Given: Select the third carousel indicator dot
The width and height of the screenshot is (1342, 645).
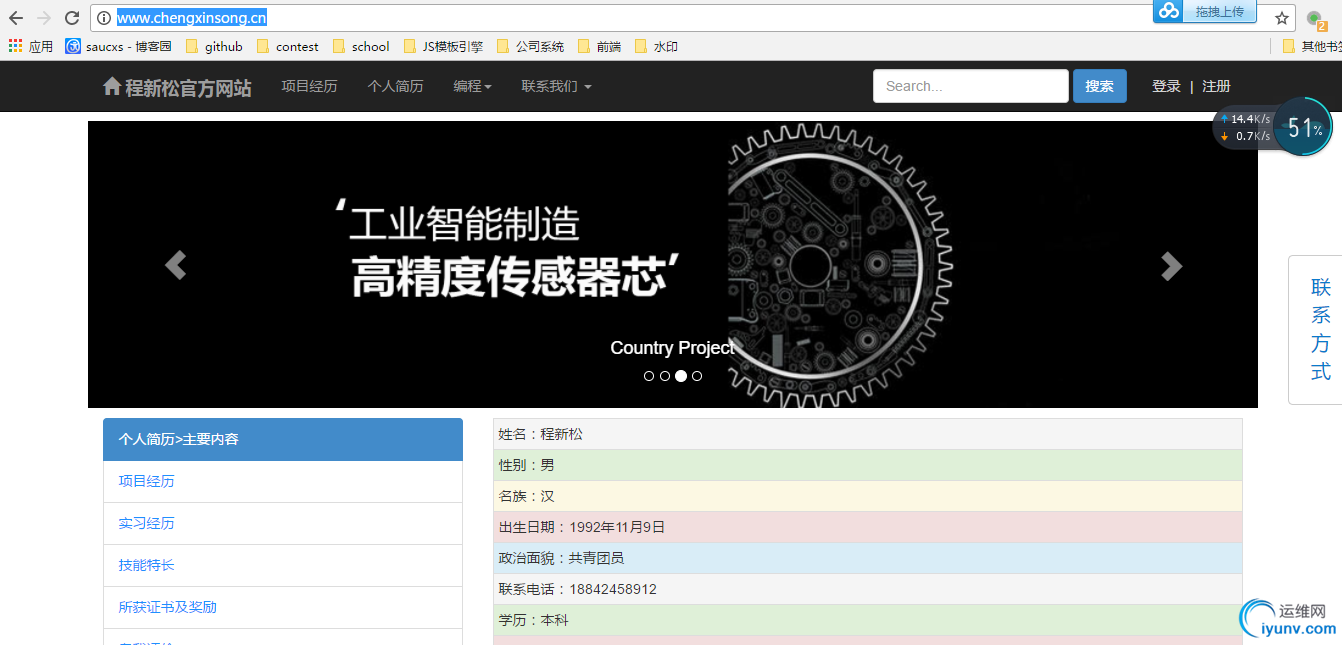Looking at the screenshot, I should tap(681, 376).
